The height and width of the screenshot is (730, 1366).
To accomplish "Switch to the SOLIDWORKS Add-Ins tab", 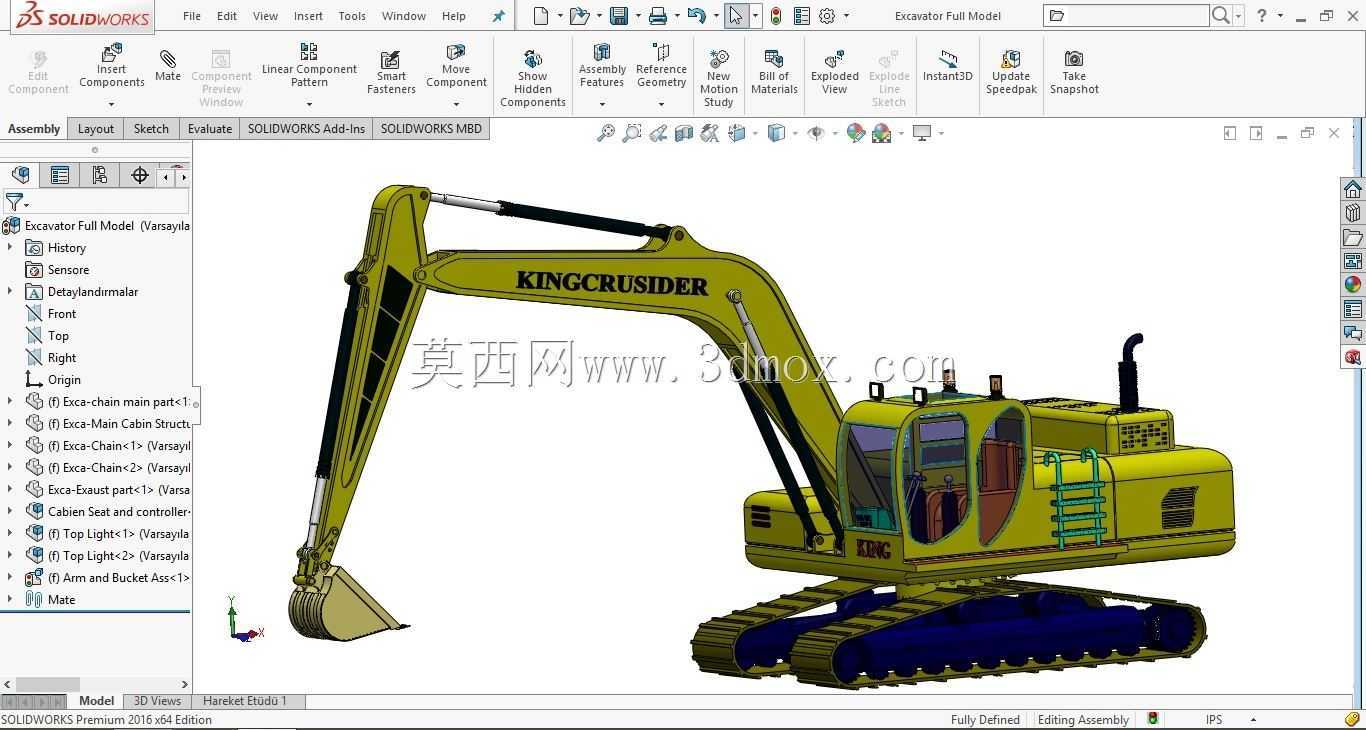I will point(306,129).
